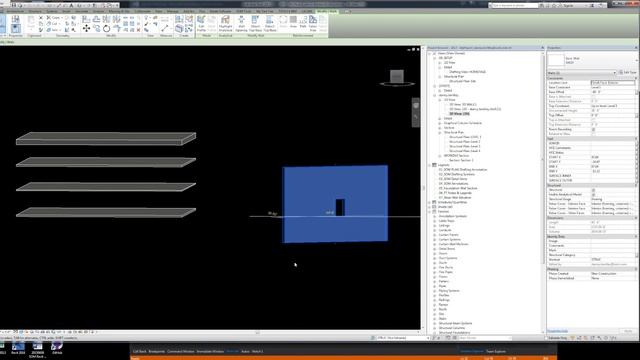Click the Edit Type button
Viewport: 640px width, 360px height.
628,73
